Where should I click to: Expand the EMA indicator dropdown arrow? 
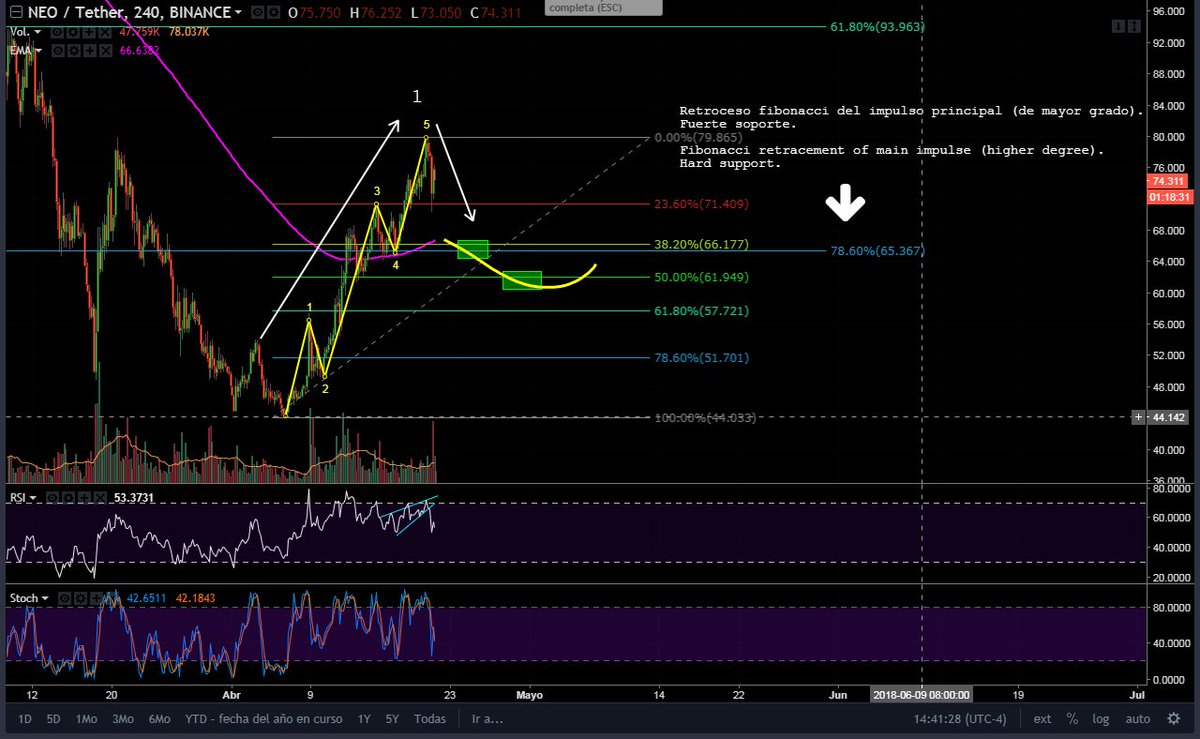(x=38, y=51)
